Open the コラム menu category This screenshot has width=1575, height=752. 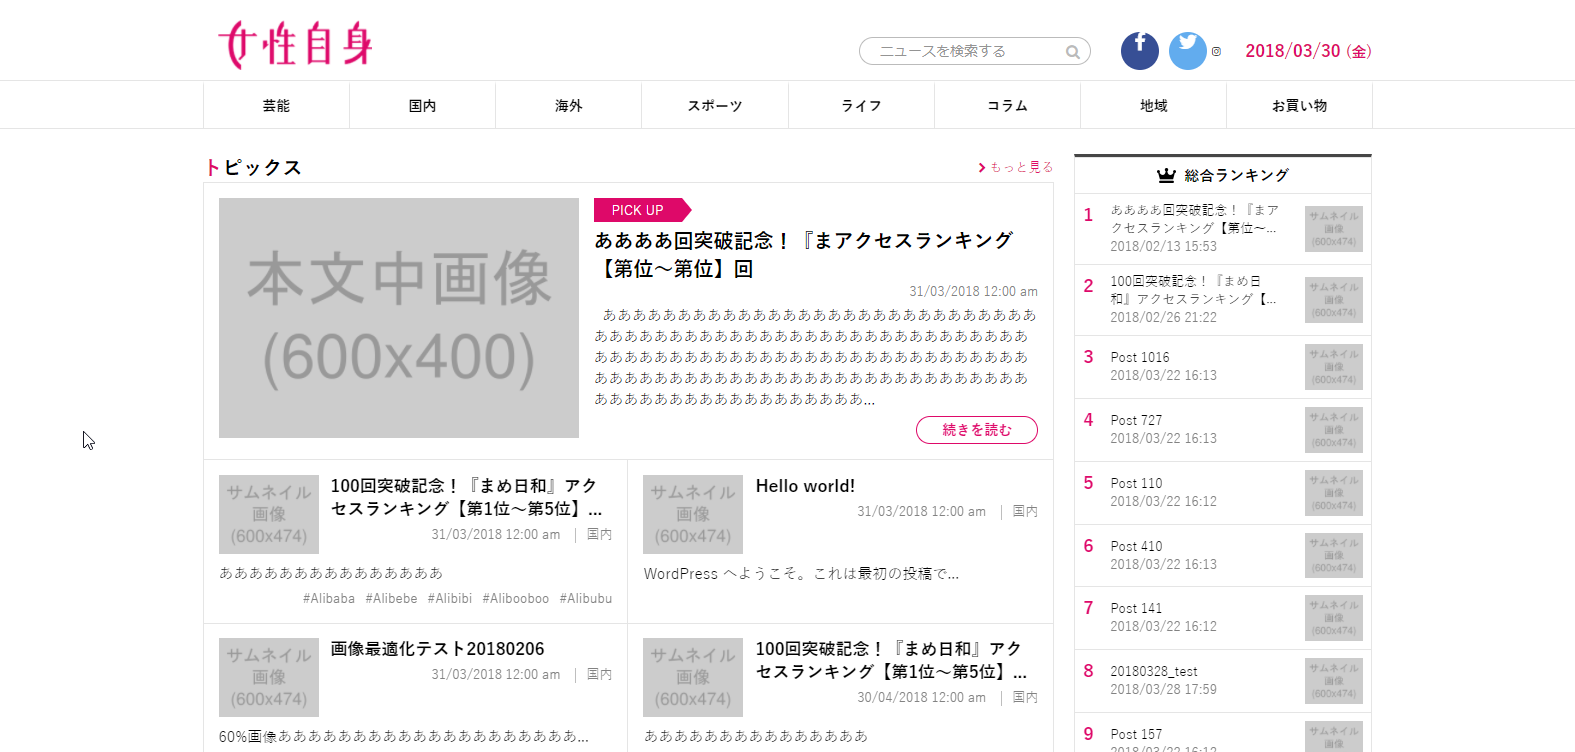tap(1007, 105)
